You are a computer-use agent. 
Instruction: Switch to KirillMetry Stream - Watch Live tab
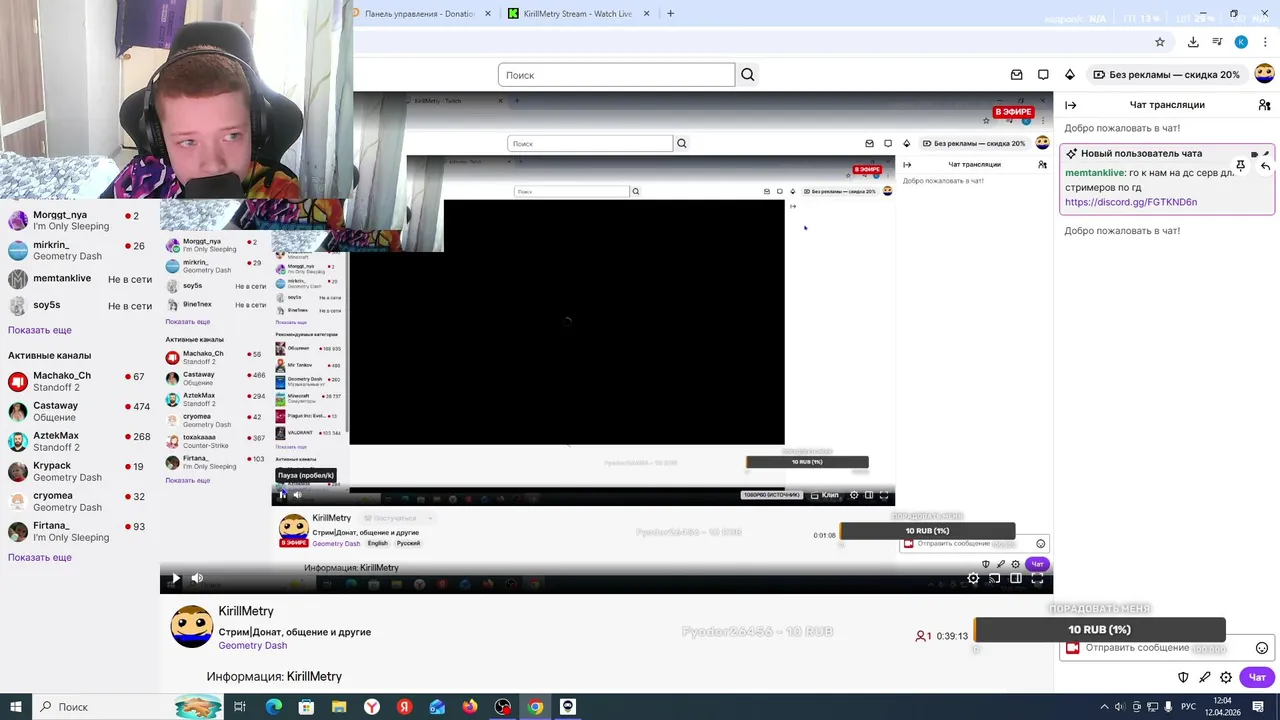point(578,14)
